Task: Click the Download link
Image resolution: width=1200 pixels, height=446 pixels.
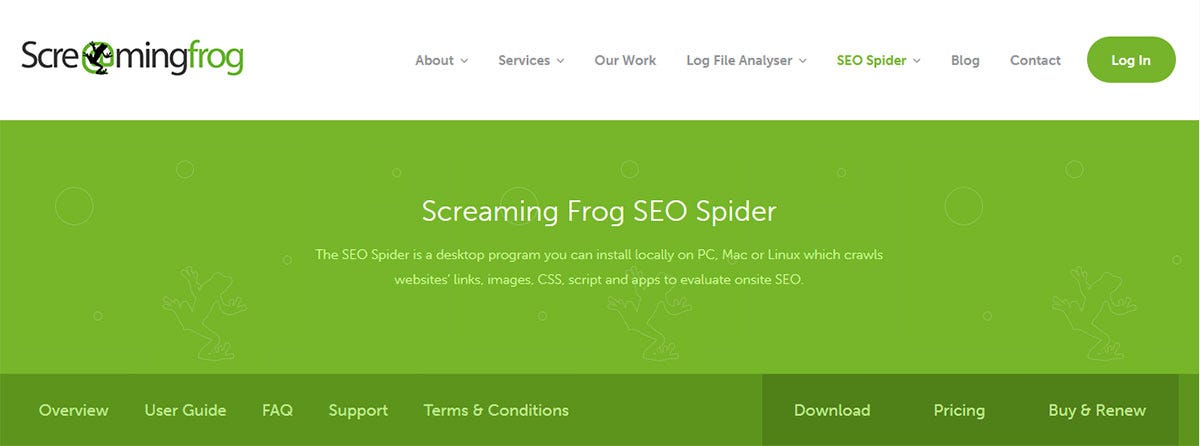Action: coord(832,410)
